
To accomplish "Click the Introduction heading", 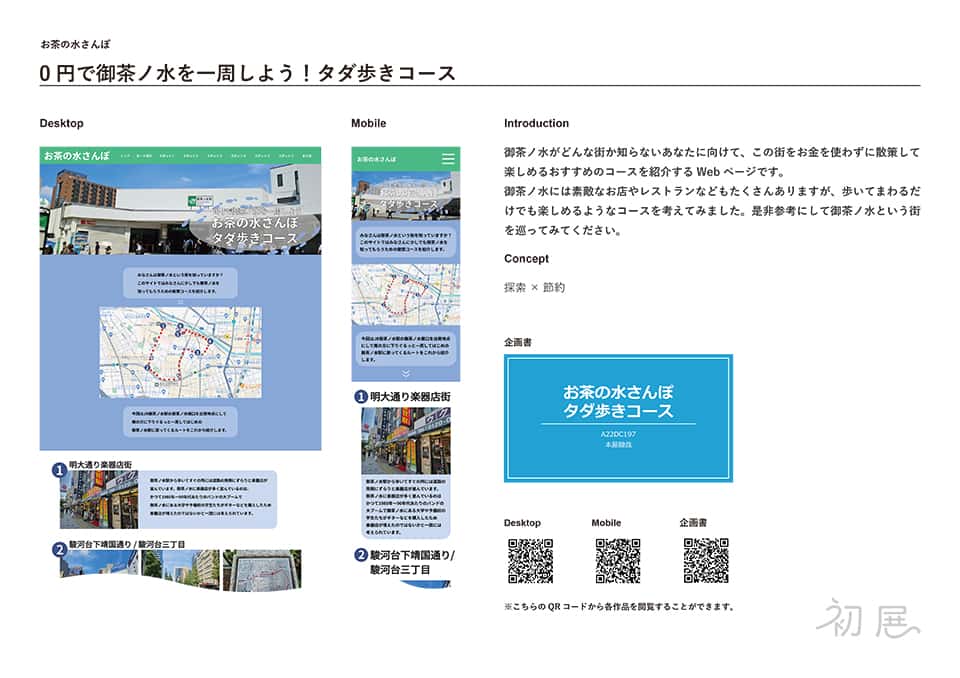I will click(536, 123).
